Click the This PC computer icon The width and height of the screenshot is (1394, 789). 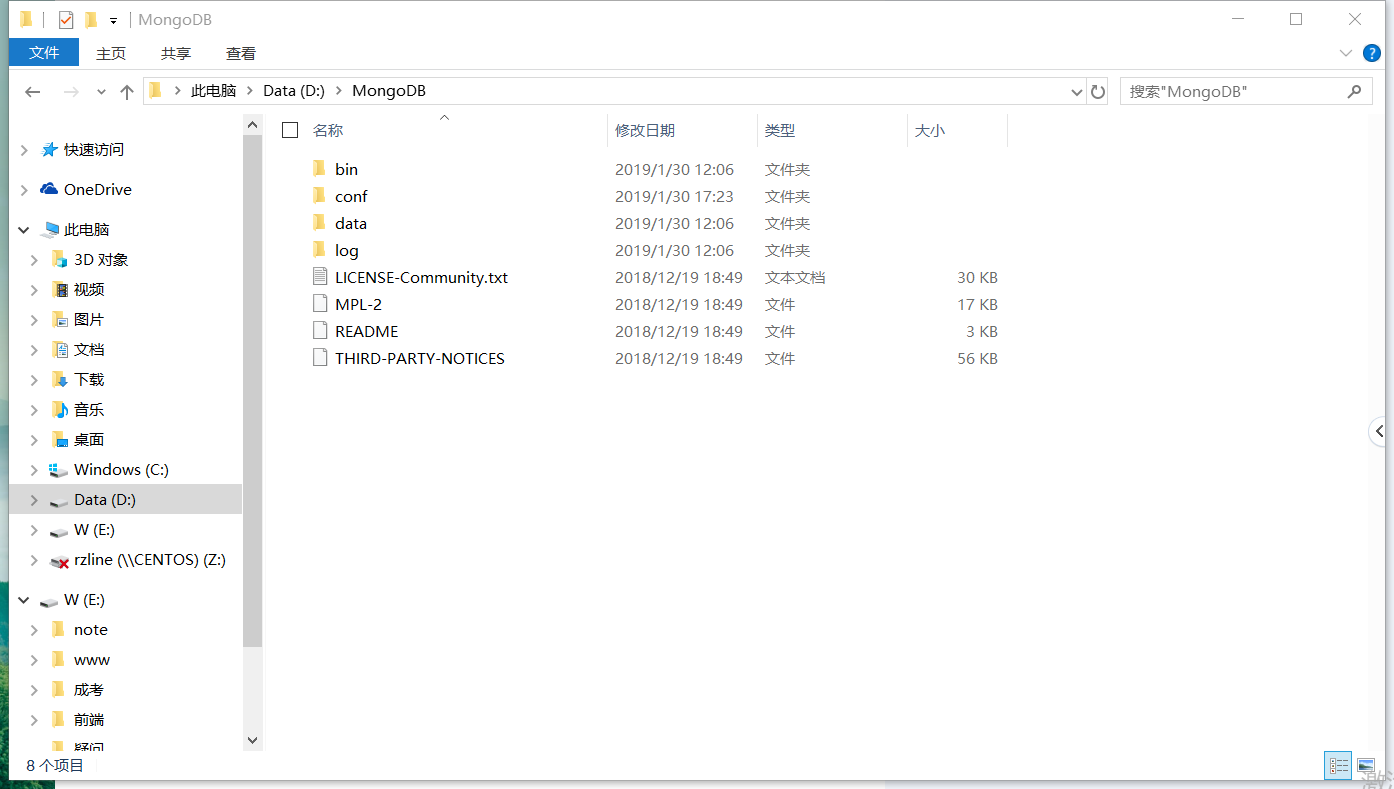49,230
